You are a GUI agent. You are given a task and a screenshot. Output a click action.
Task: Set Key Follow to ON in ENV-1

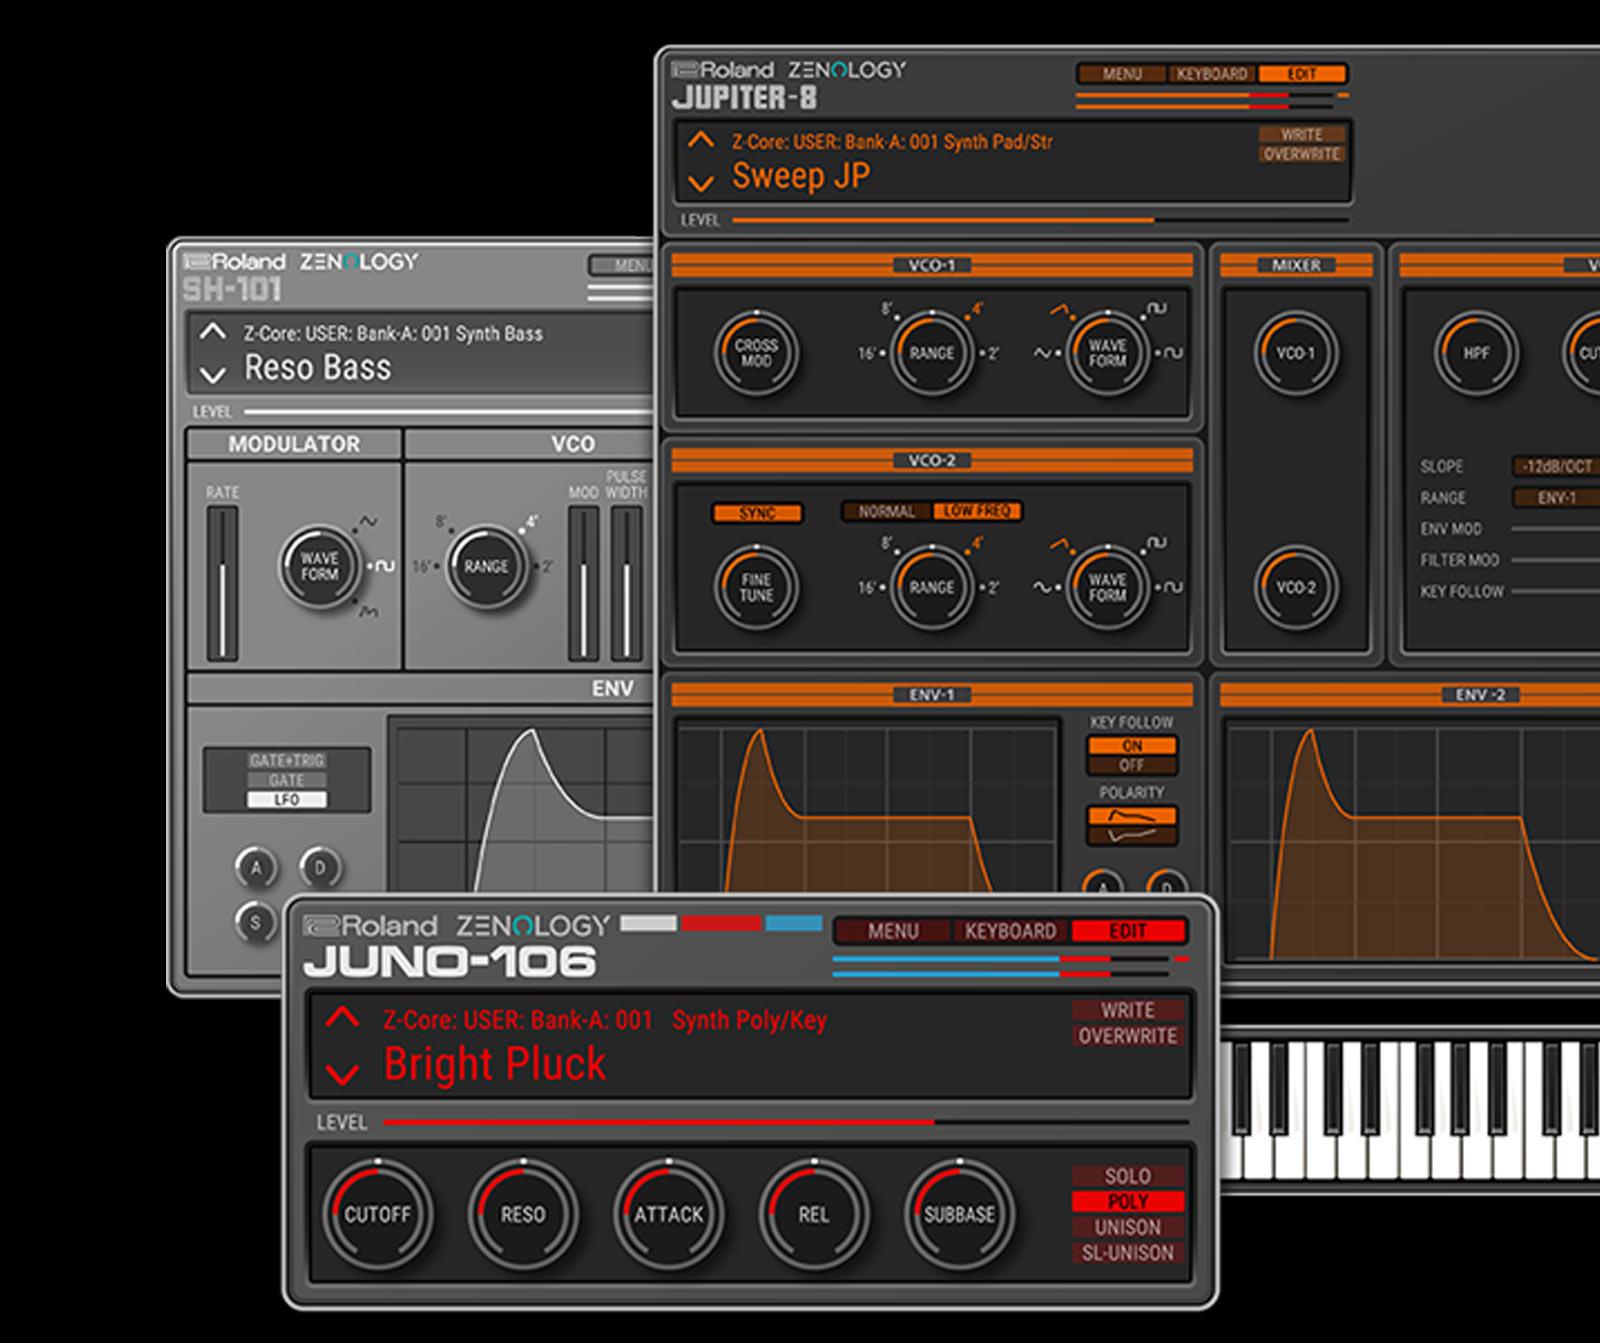(1132, 746)
